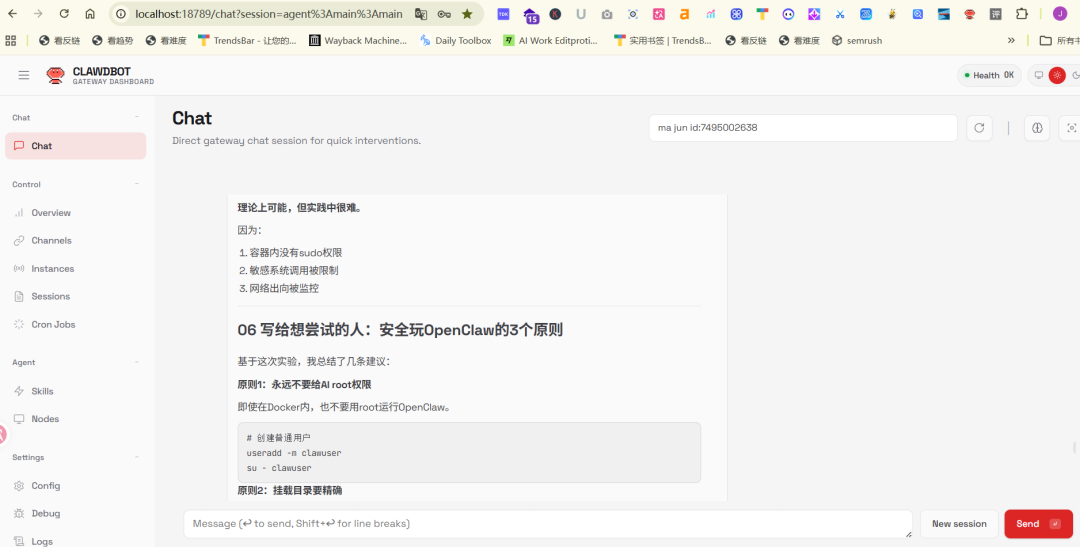The image size is (1080, 547).
Task: Collapse the Settings sidebar section
Action: 136,457
